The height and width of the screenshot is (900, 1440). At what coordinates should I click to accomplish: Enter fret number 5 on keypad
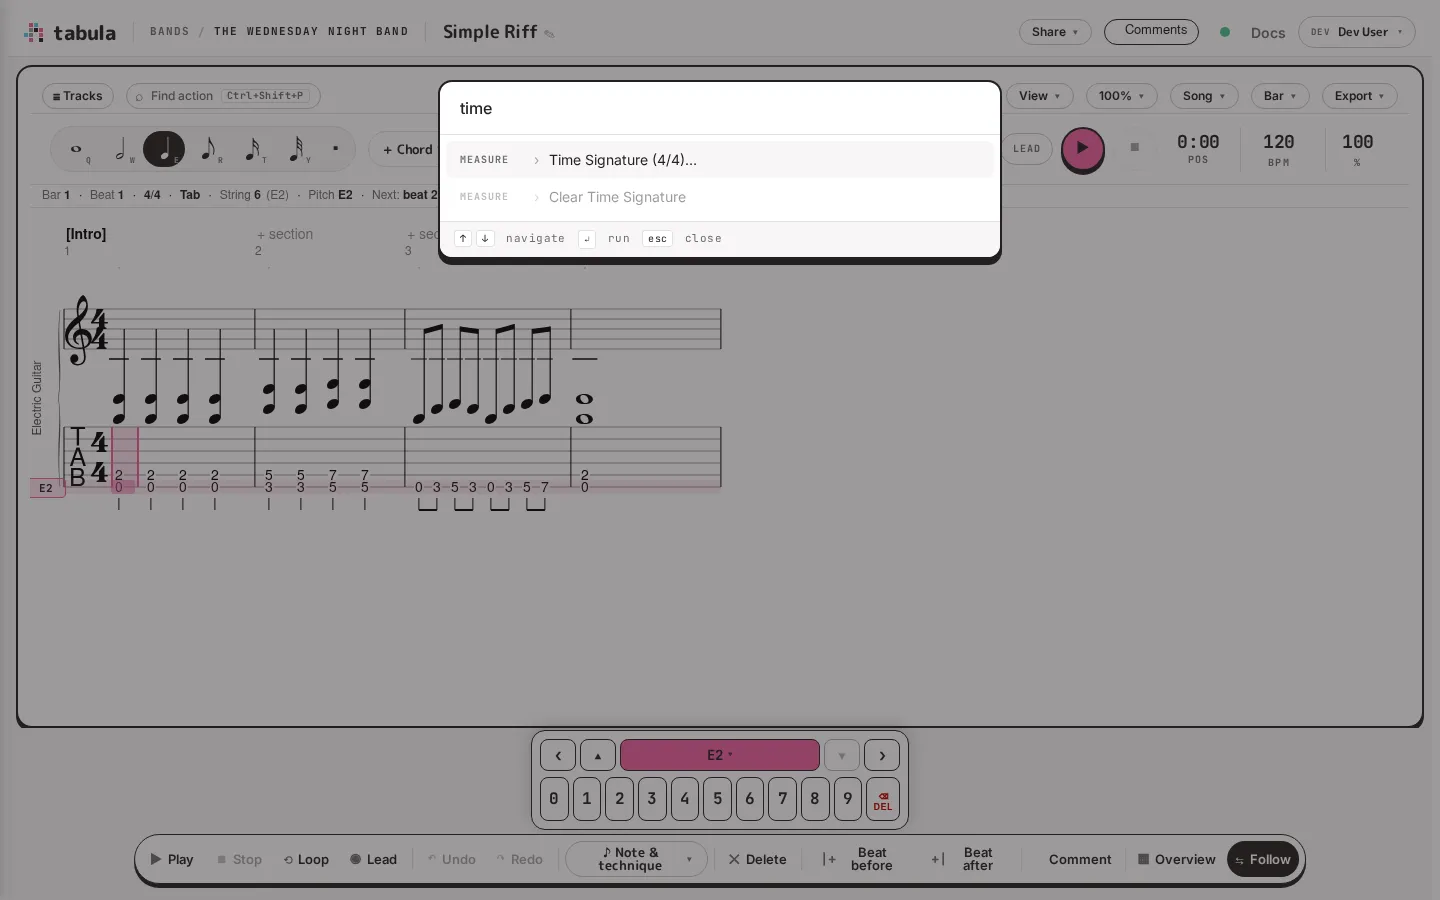click(717, 799)
